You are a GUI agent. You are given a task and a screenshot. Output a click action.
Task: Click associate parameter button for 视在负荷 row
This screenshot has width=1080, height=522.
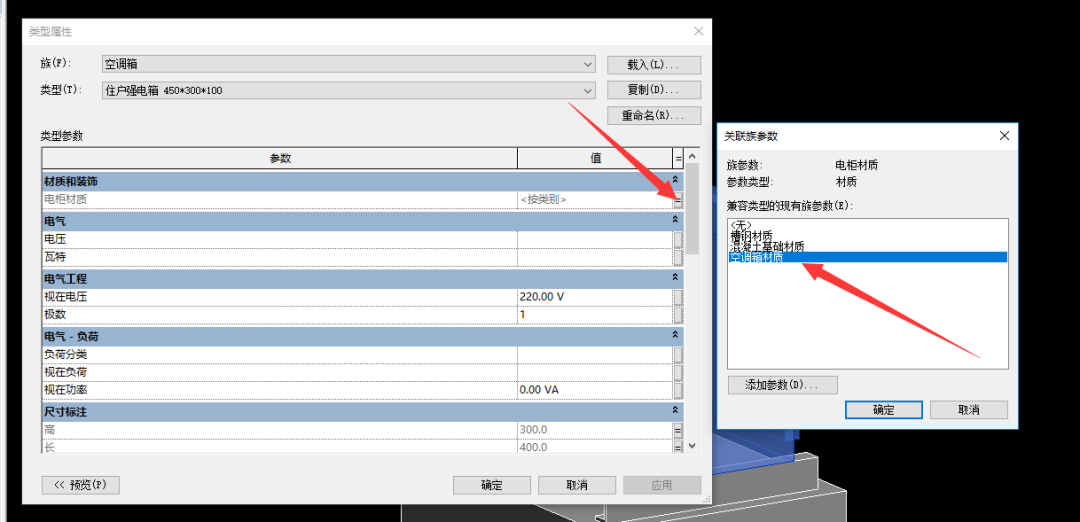pyautogui.click(x=678, y=373)
